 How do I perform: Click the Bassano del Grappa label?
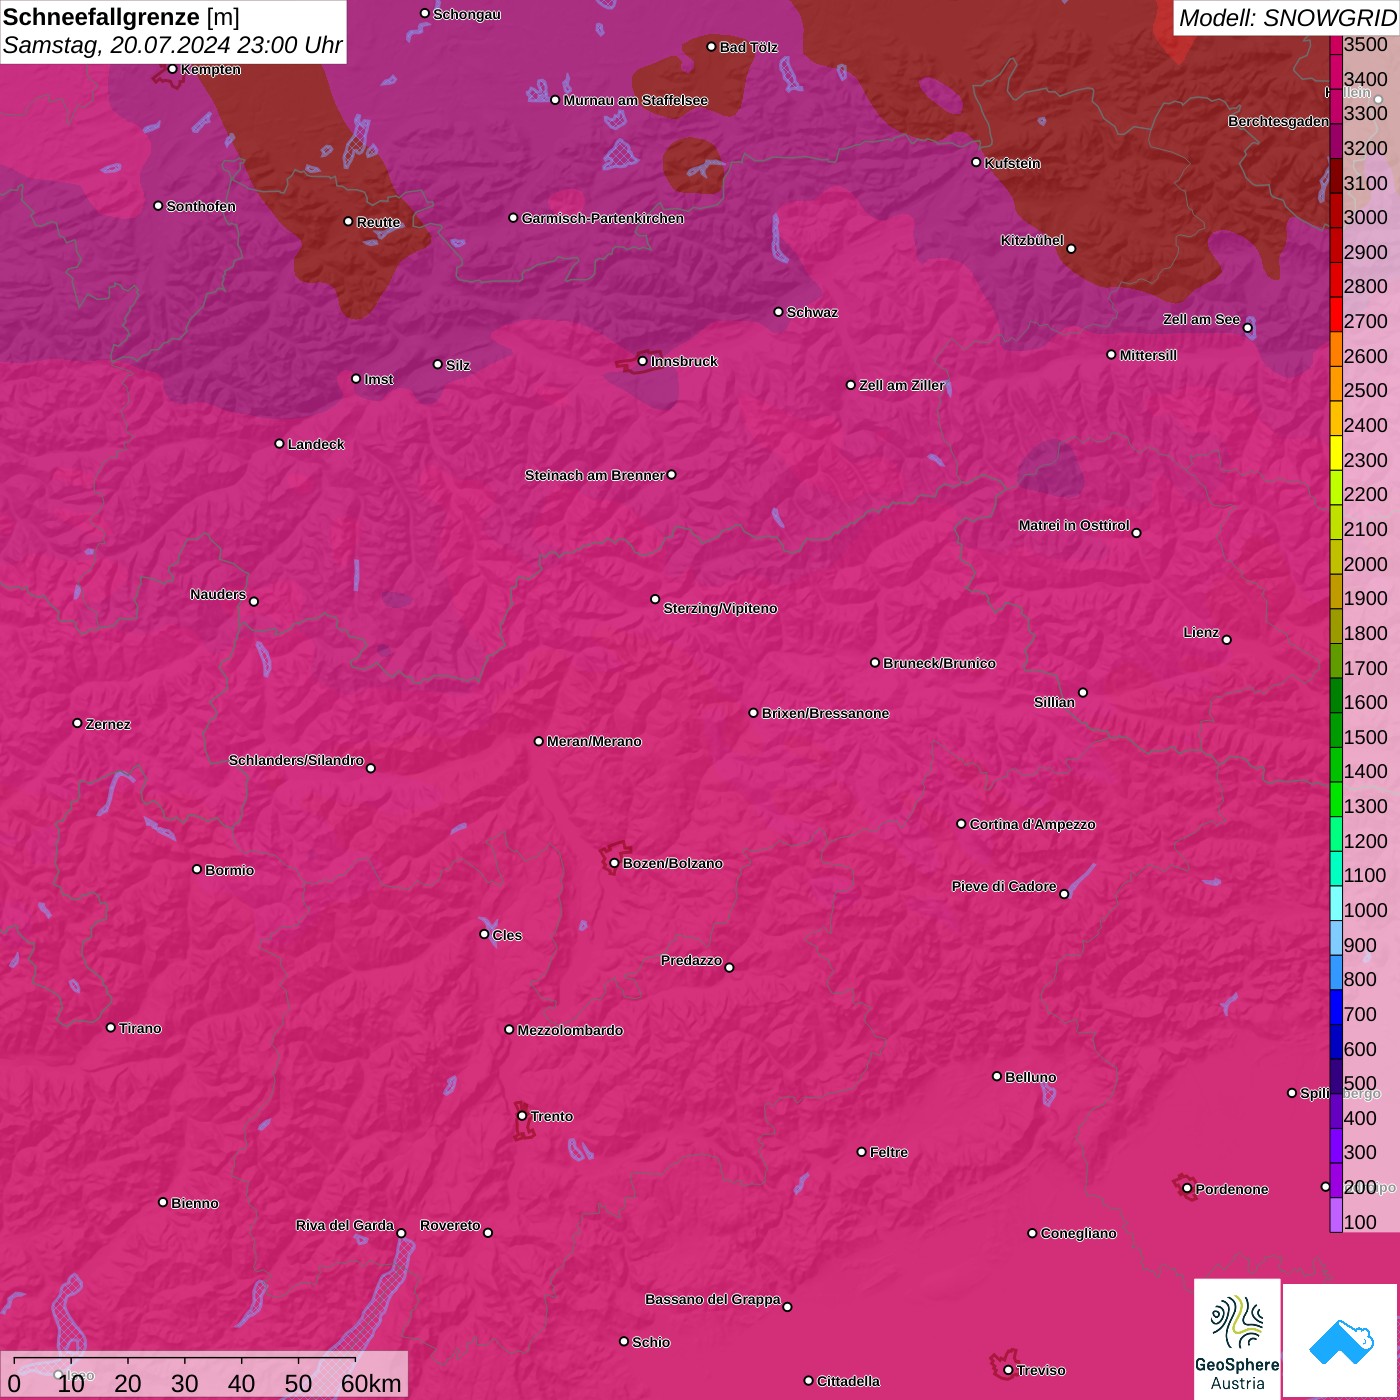pyautogui.click(x=713, y=1299)
